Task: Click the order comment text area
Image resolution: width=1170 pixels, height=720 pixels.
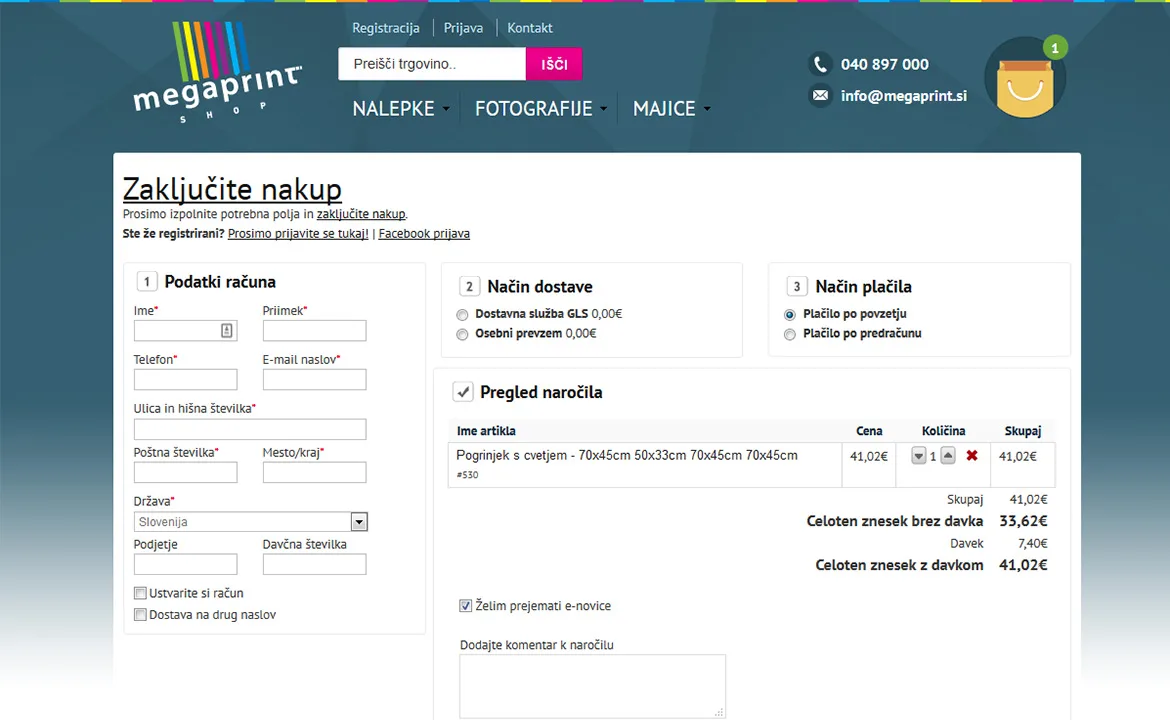Action: [x=592, y=686]
